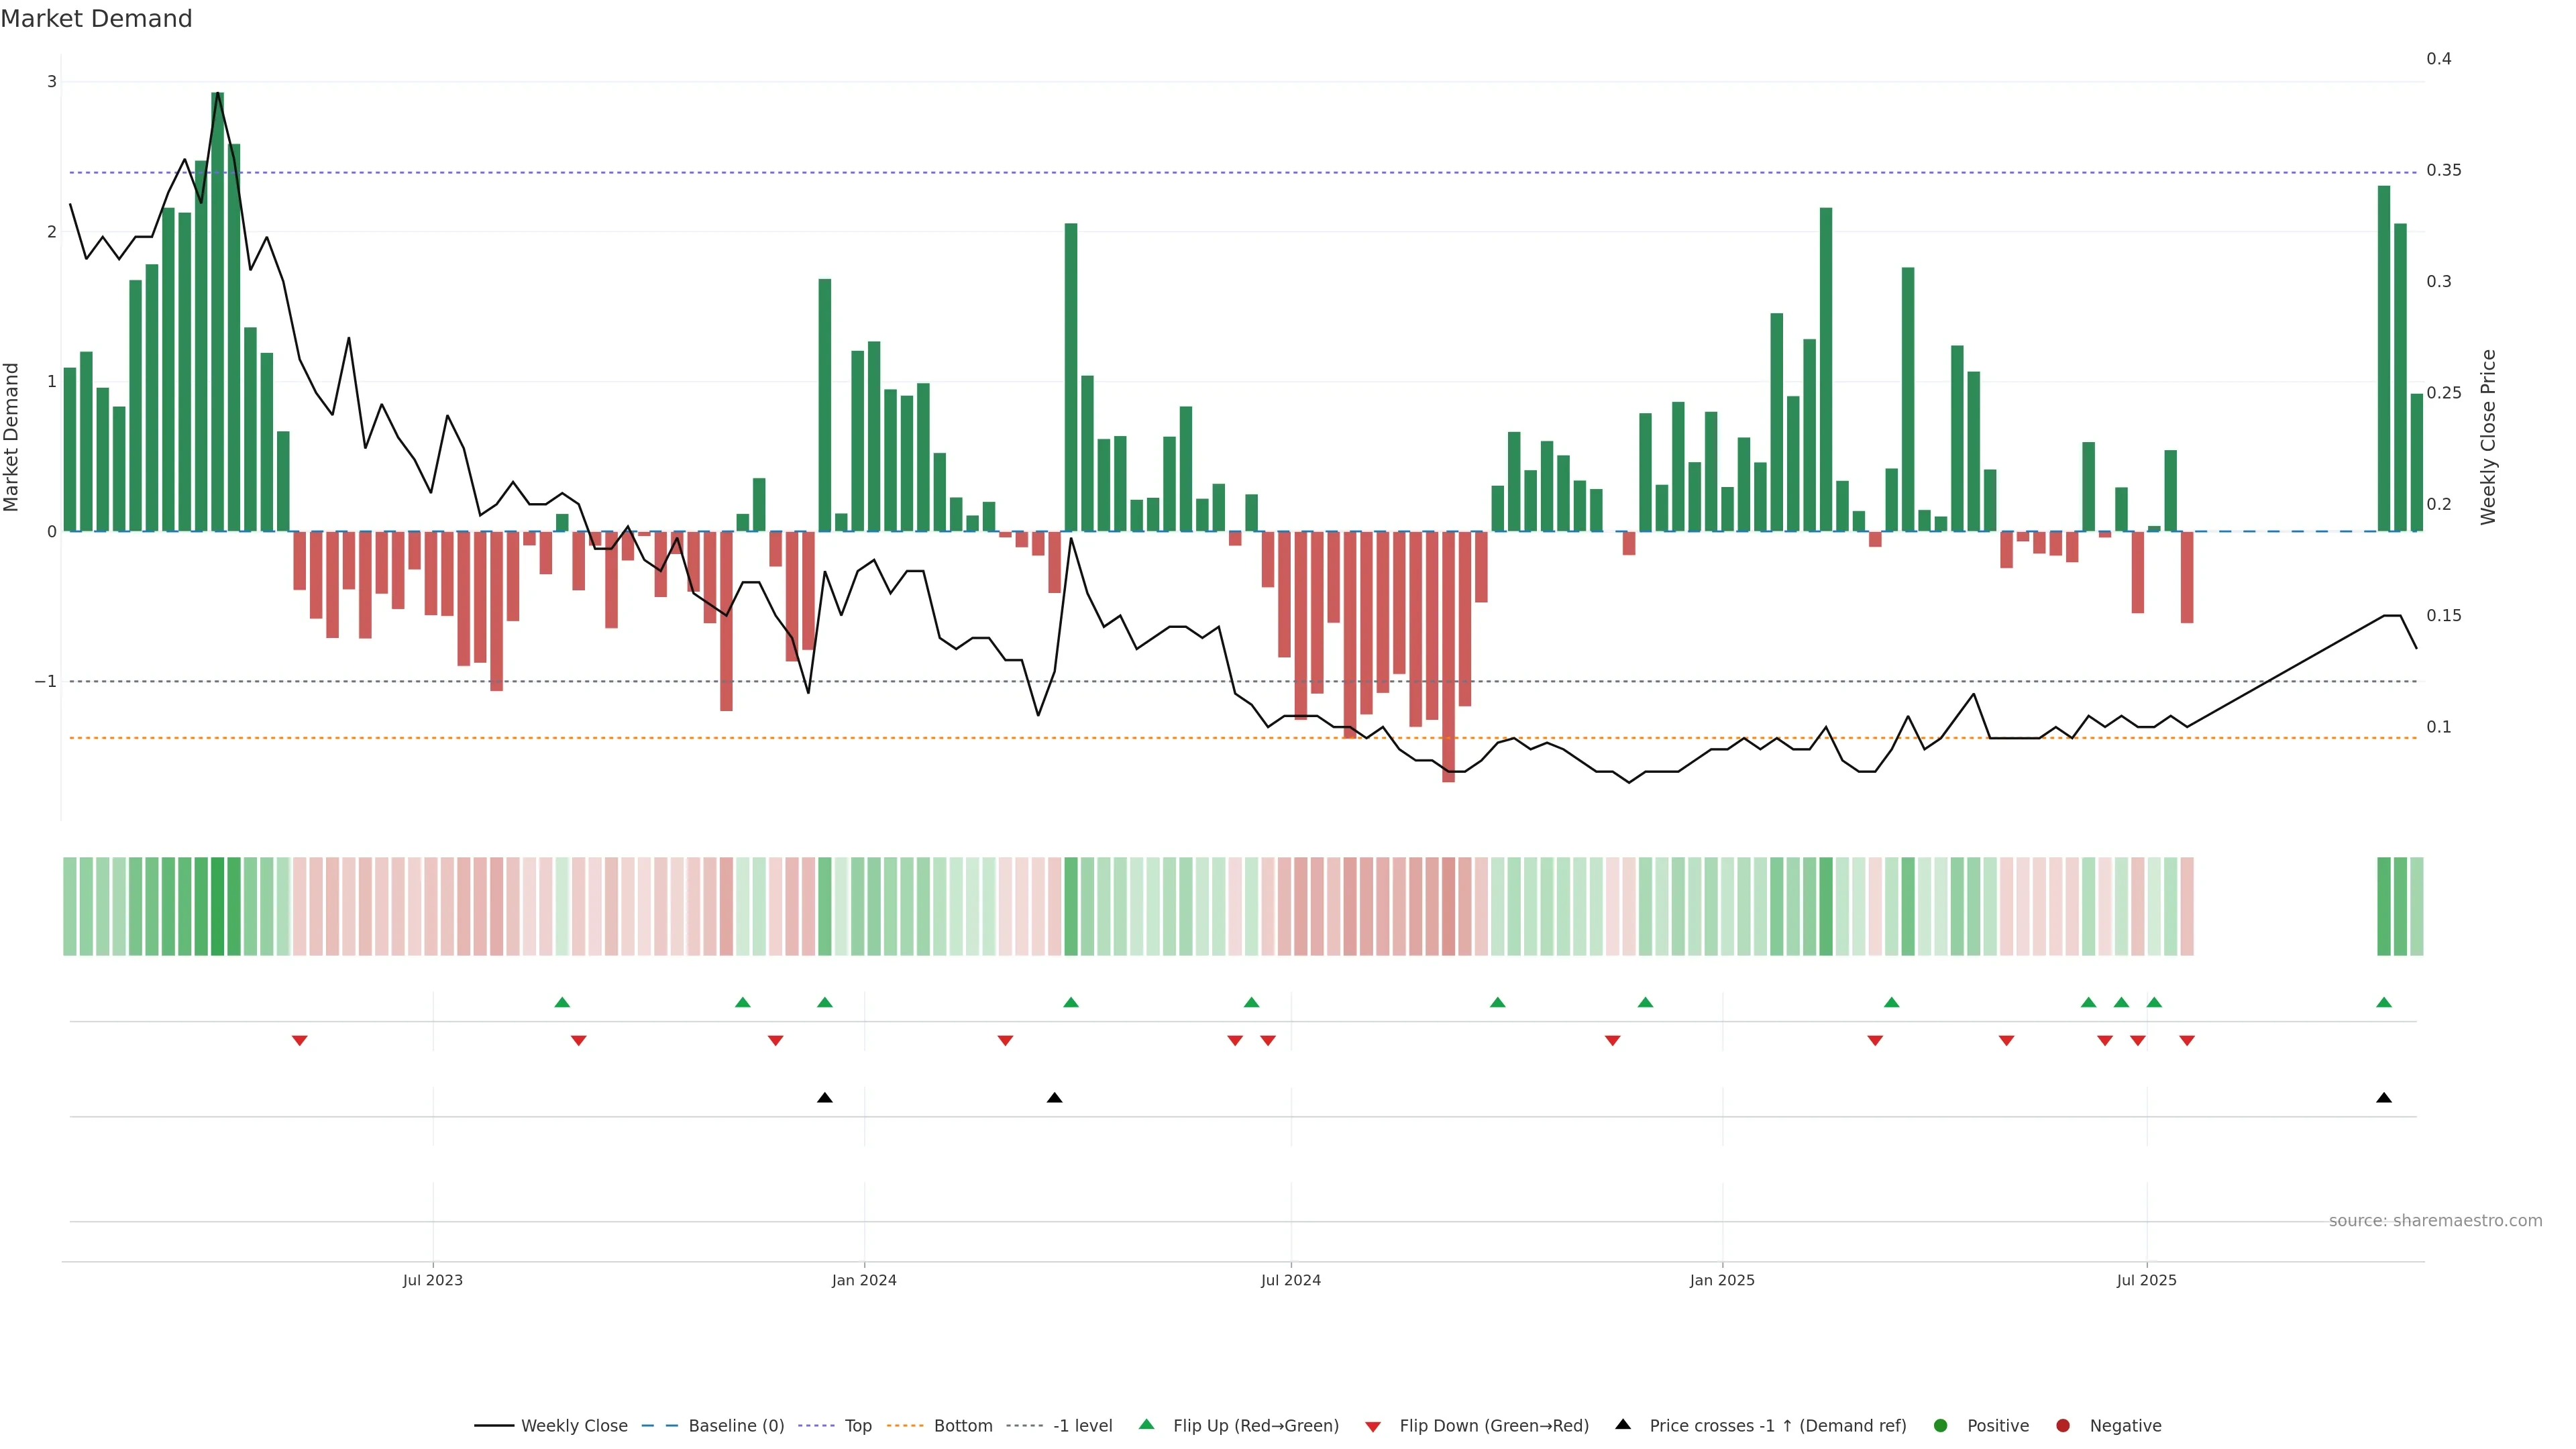Screen dimensions: 2576x1449
Task: Click the Market Demand chart title
Action: [96, 19]
